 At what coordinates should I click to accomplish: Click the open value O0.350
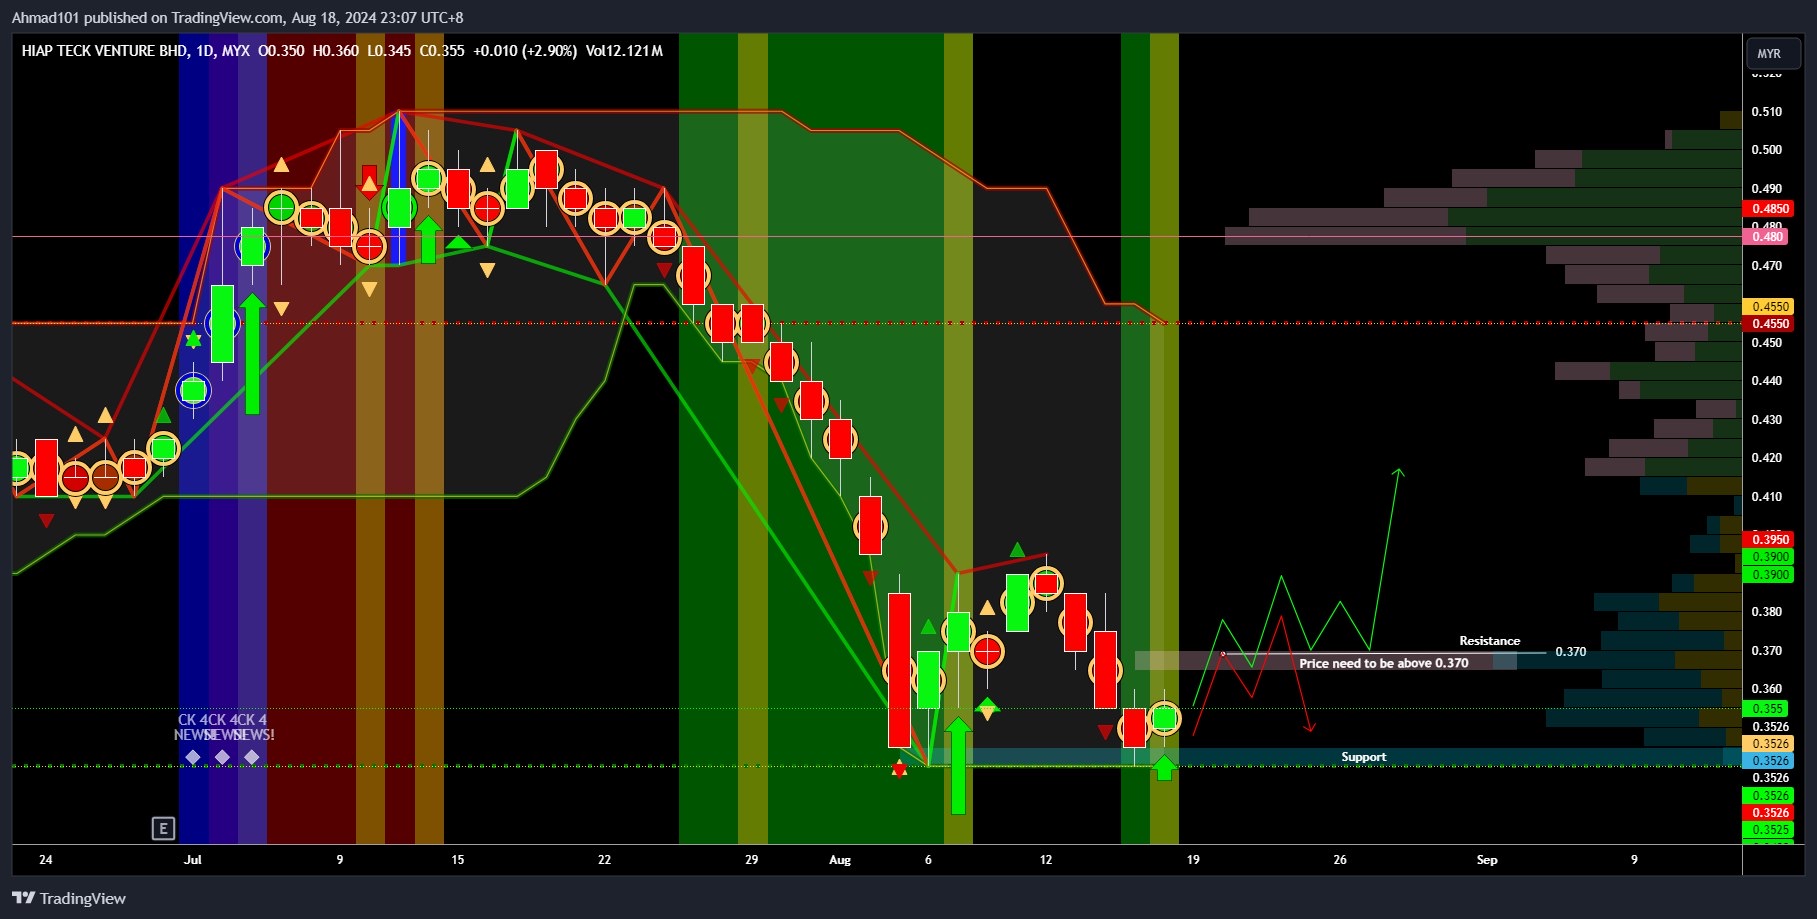[281, 50]
